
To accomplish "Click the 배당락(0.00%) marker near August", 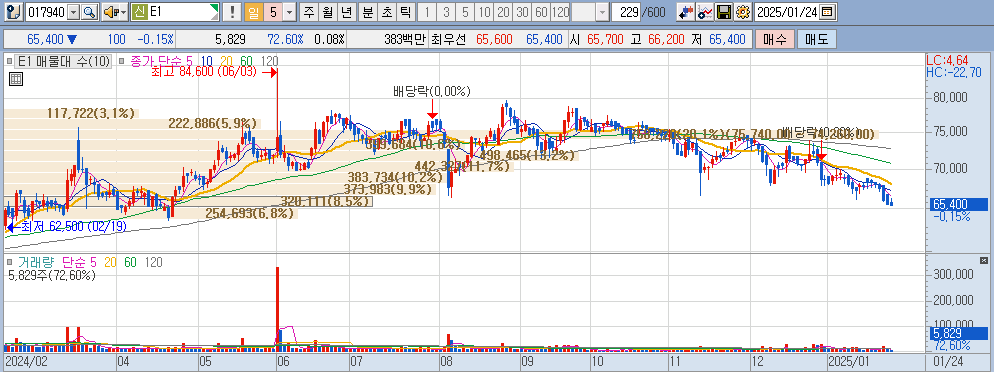I will 432,92.
